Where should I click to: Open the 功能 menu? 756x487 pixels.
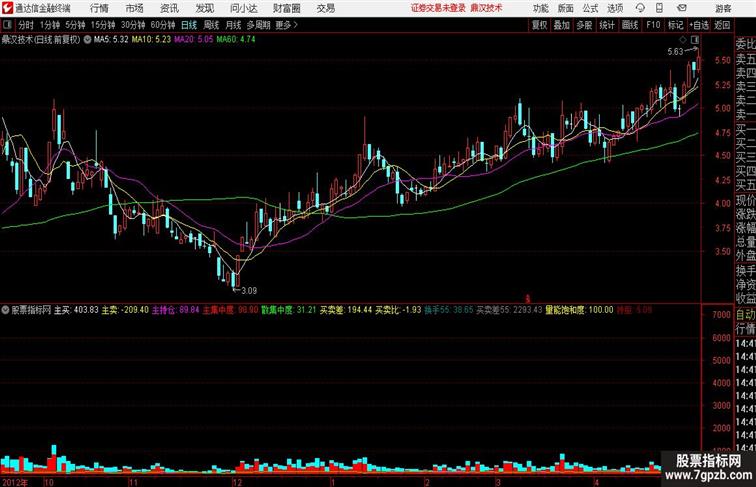pos(540,8)
